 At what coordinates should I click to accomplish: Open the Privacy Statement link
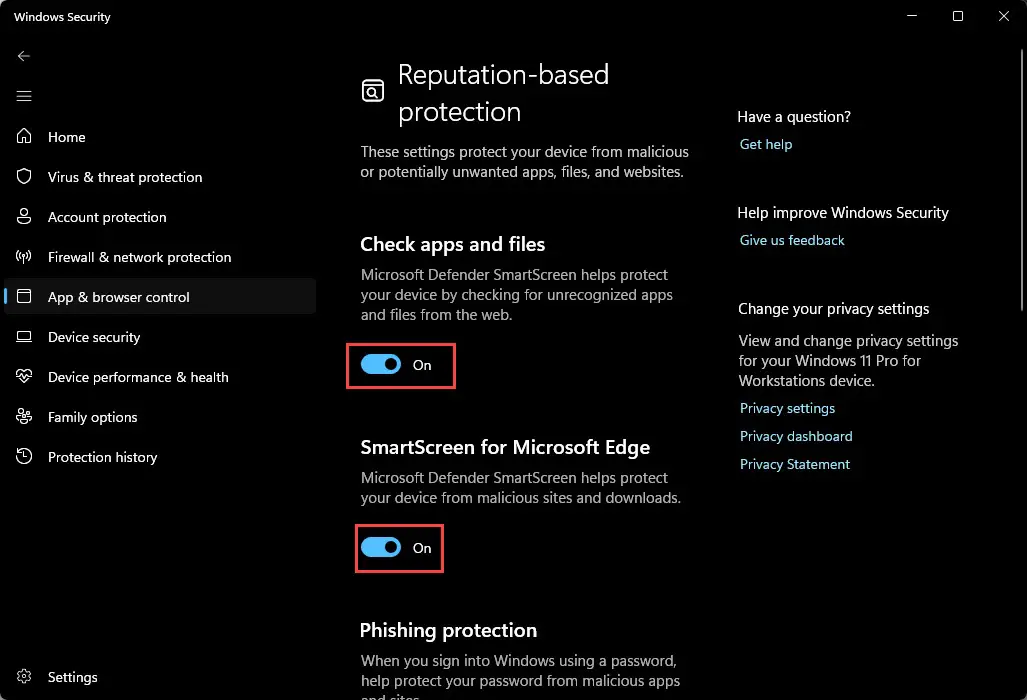[x=794, y=464]
